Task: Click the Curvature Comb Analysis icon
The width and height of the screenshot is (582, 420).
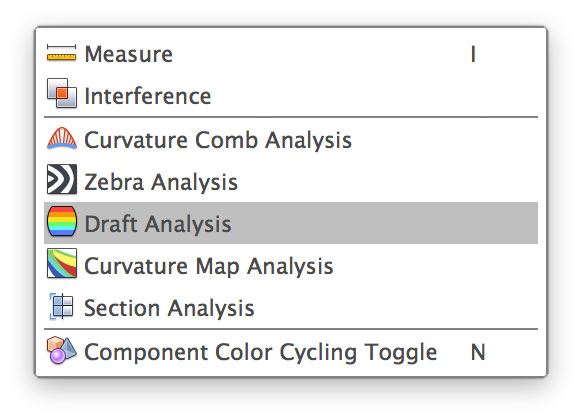Action: pyautogui.click(x=62, y=138)
